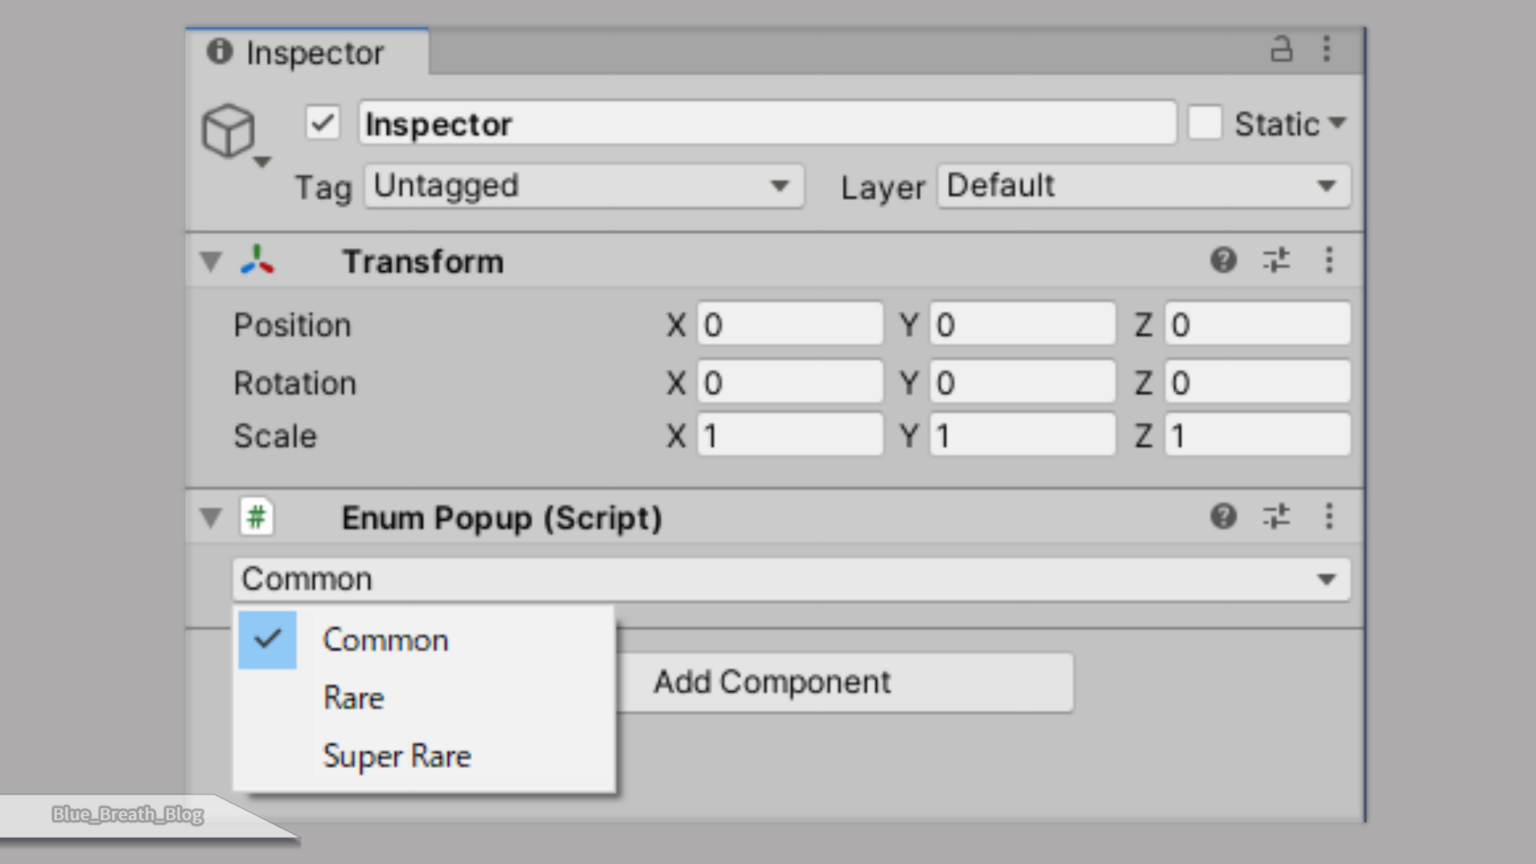This screenshot has width=1536, height=864.
Task: Click the Position X input field
Action: click(789, 325)
